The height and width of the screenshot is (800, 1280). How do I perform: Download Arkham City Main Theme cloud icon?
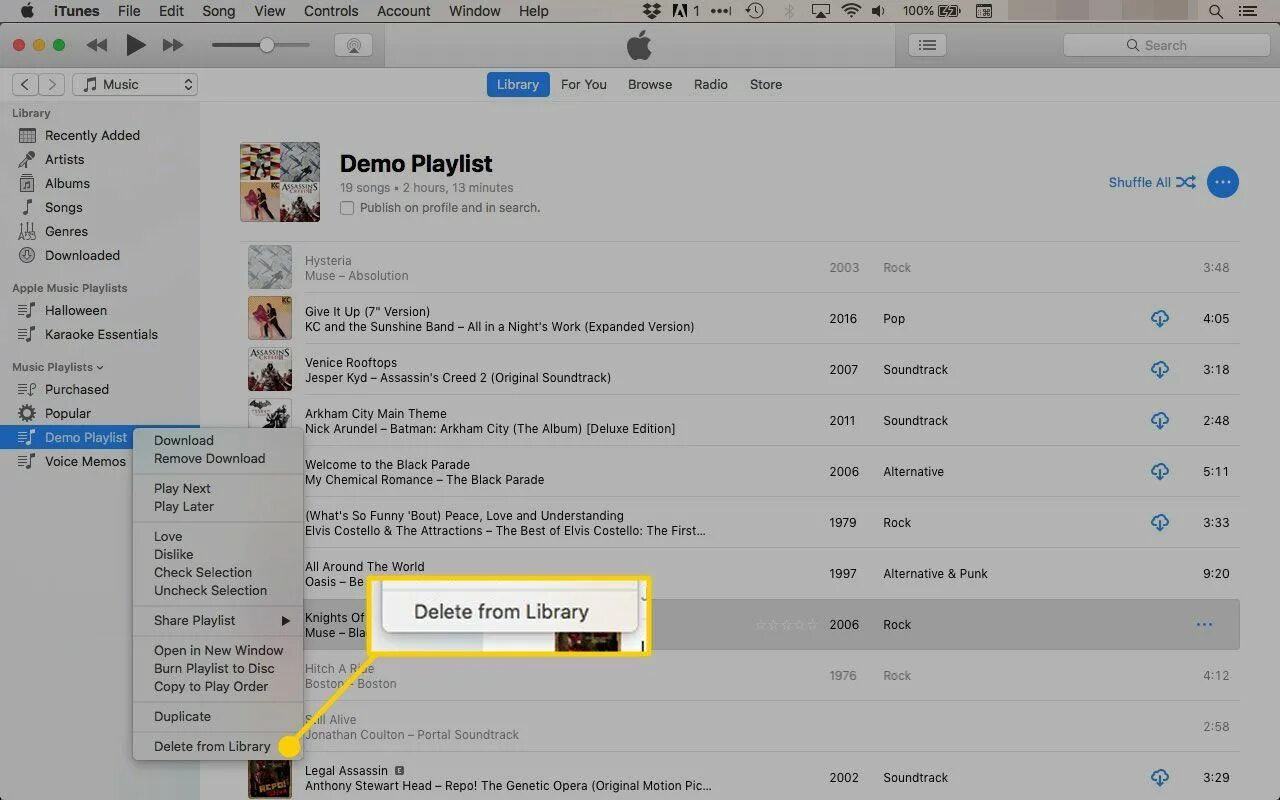pyautogui.click(x=1160, y=421)
